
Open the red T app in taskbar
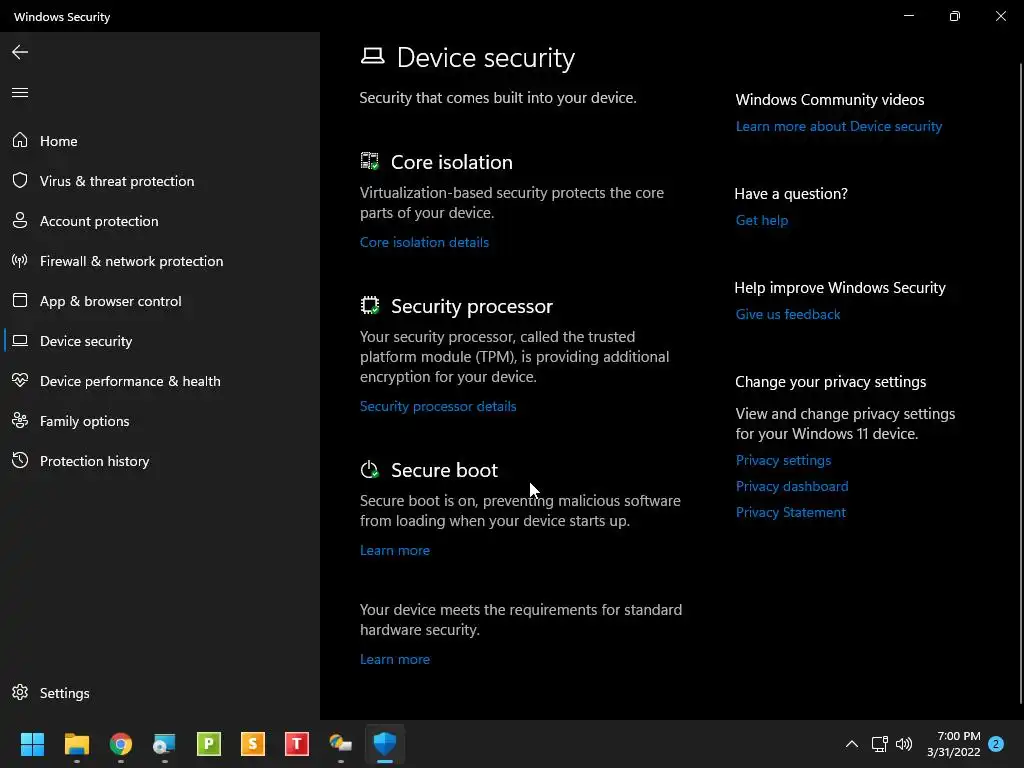296,743
